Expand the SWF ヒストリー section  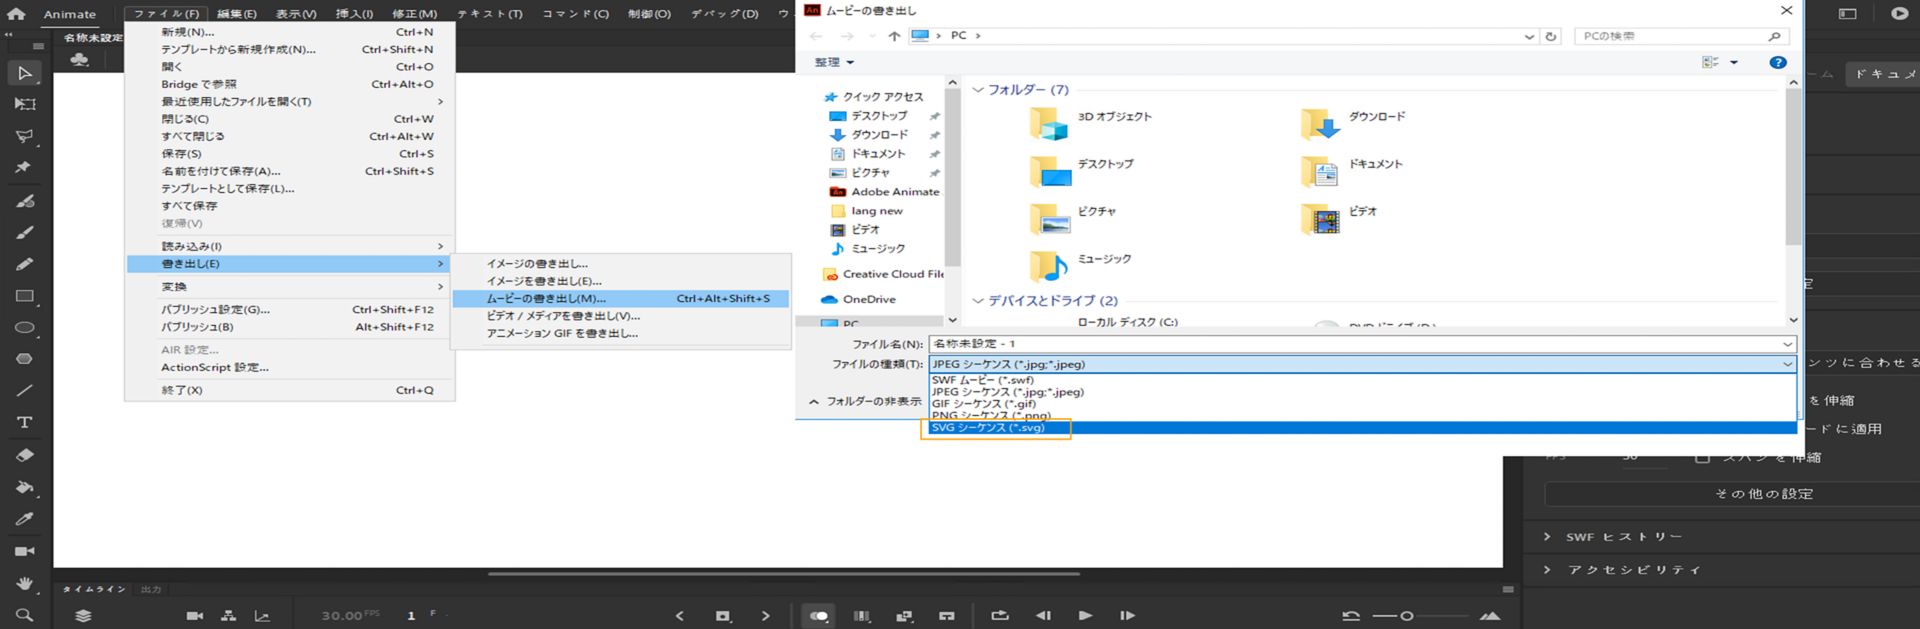click(1547, 537)
